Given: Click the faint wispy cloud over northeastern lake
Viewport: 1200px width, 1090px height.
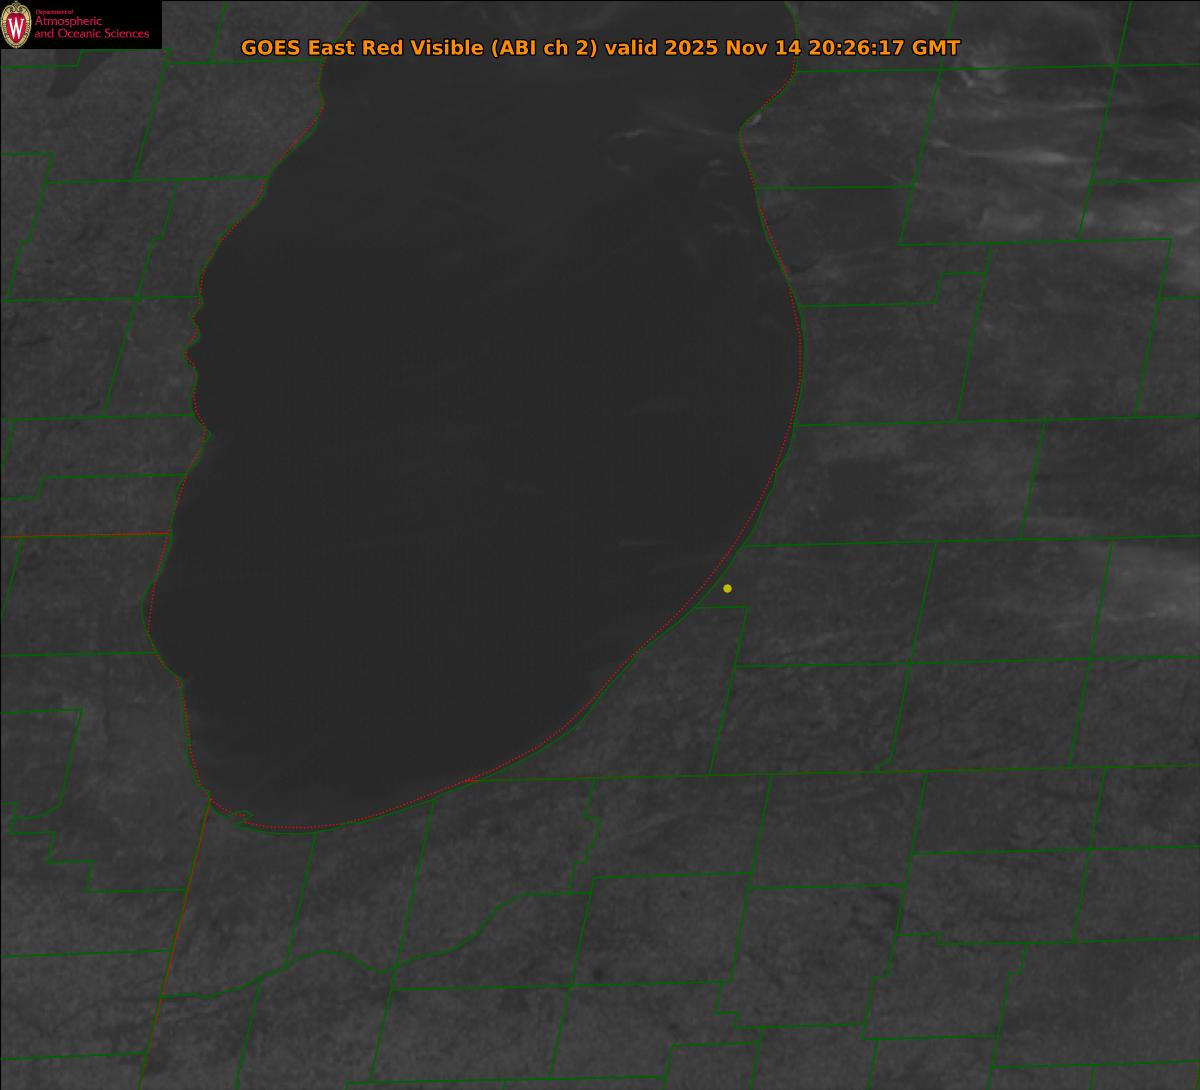Looking at the screenshot, I should coord(680,130).
